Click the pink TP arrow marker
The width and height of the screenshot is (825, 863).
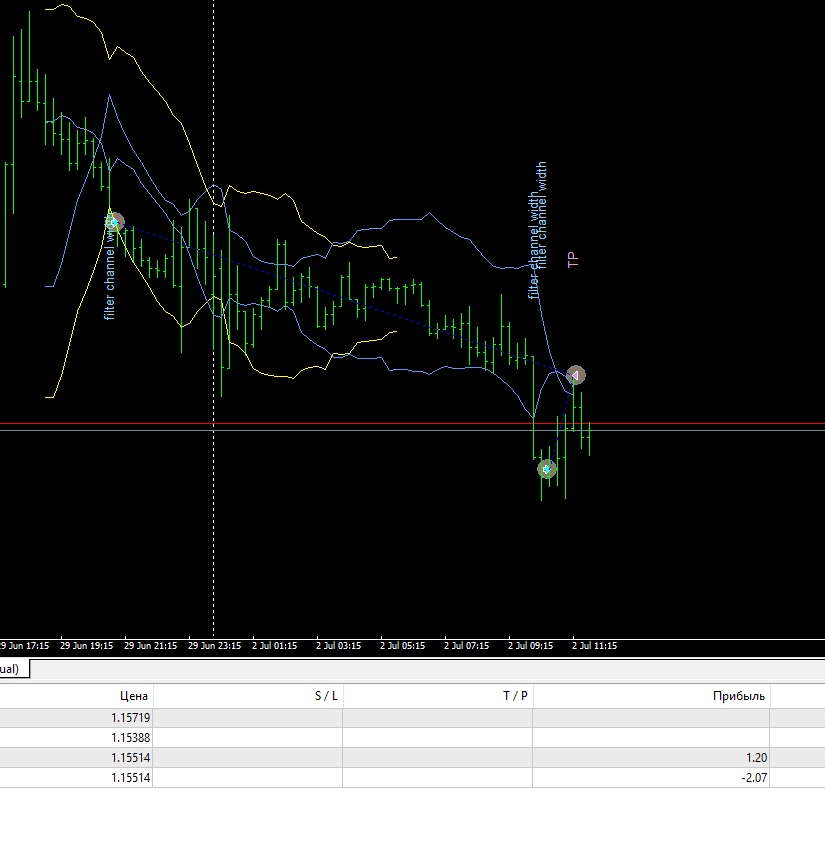[x=575, y=375]
